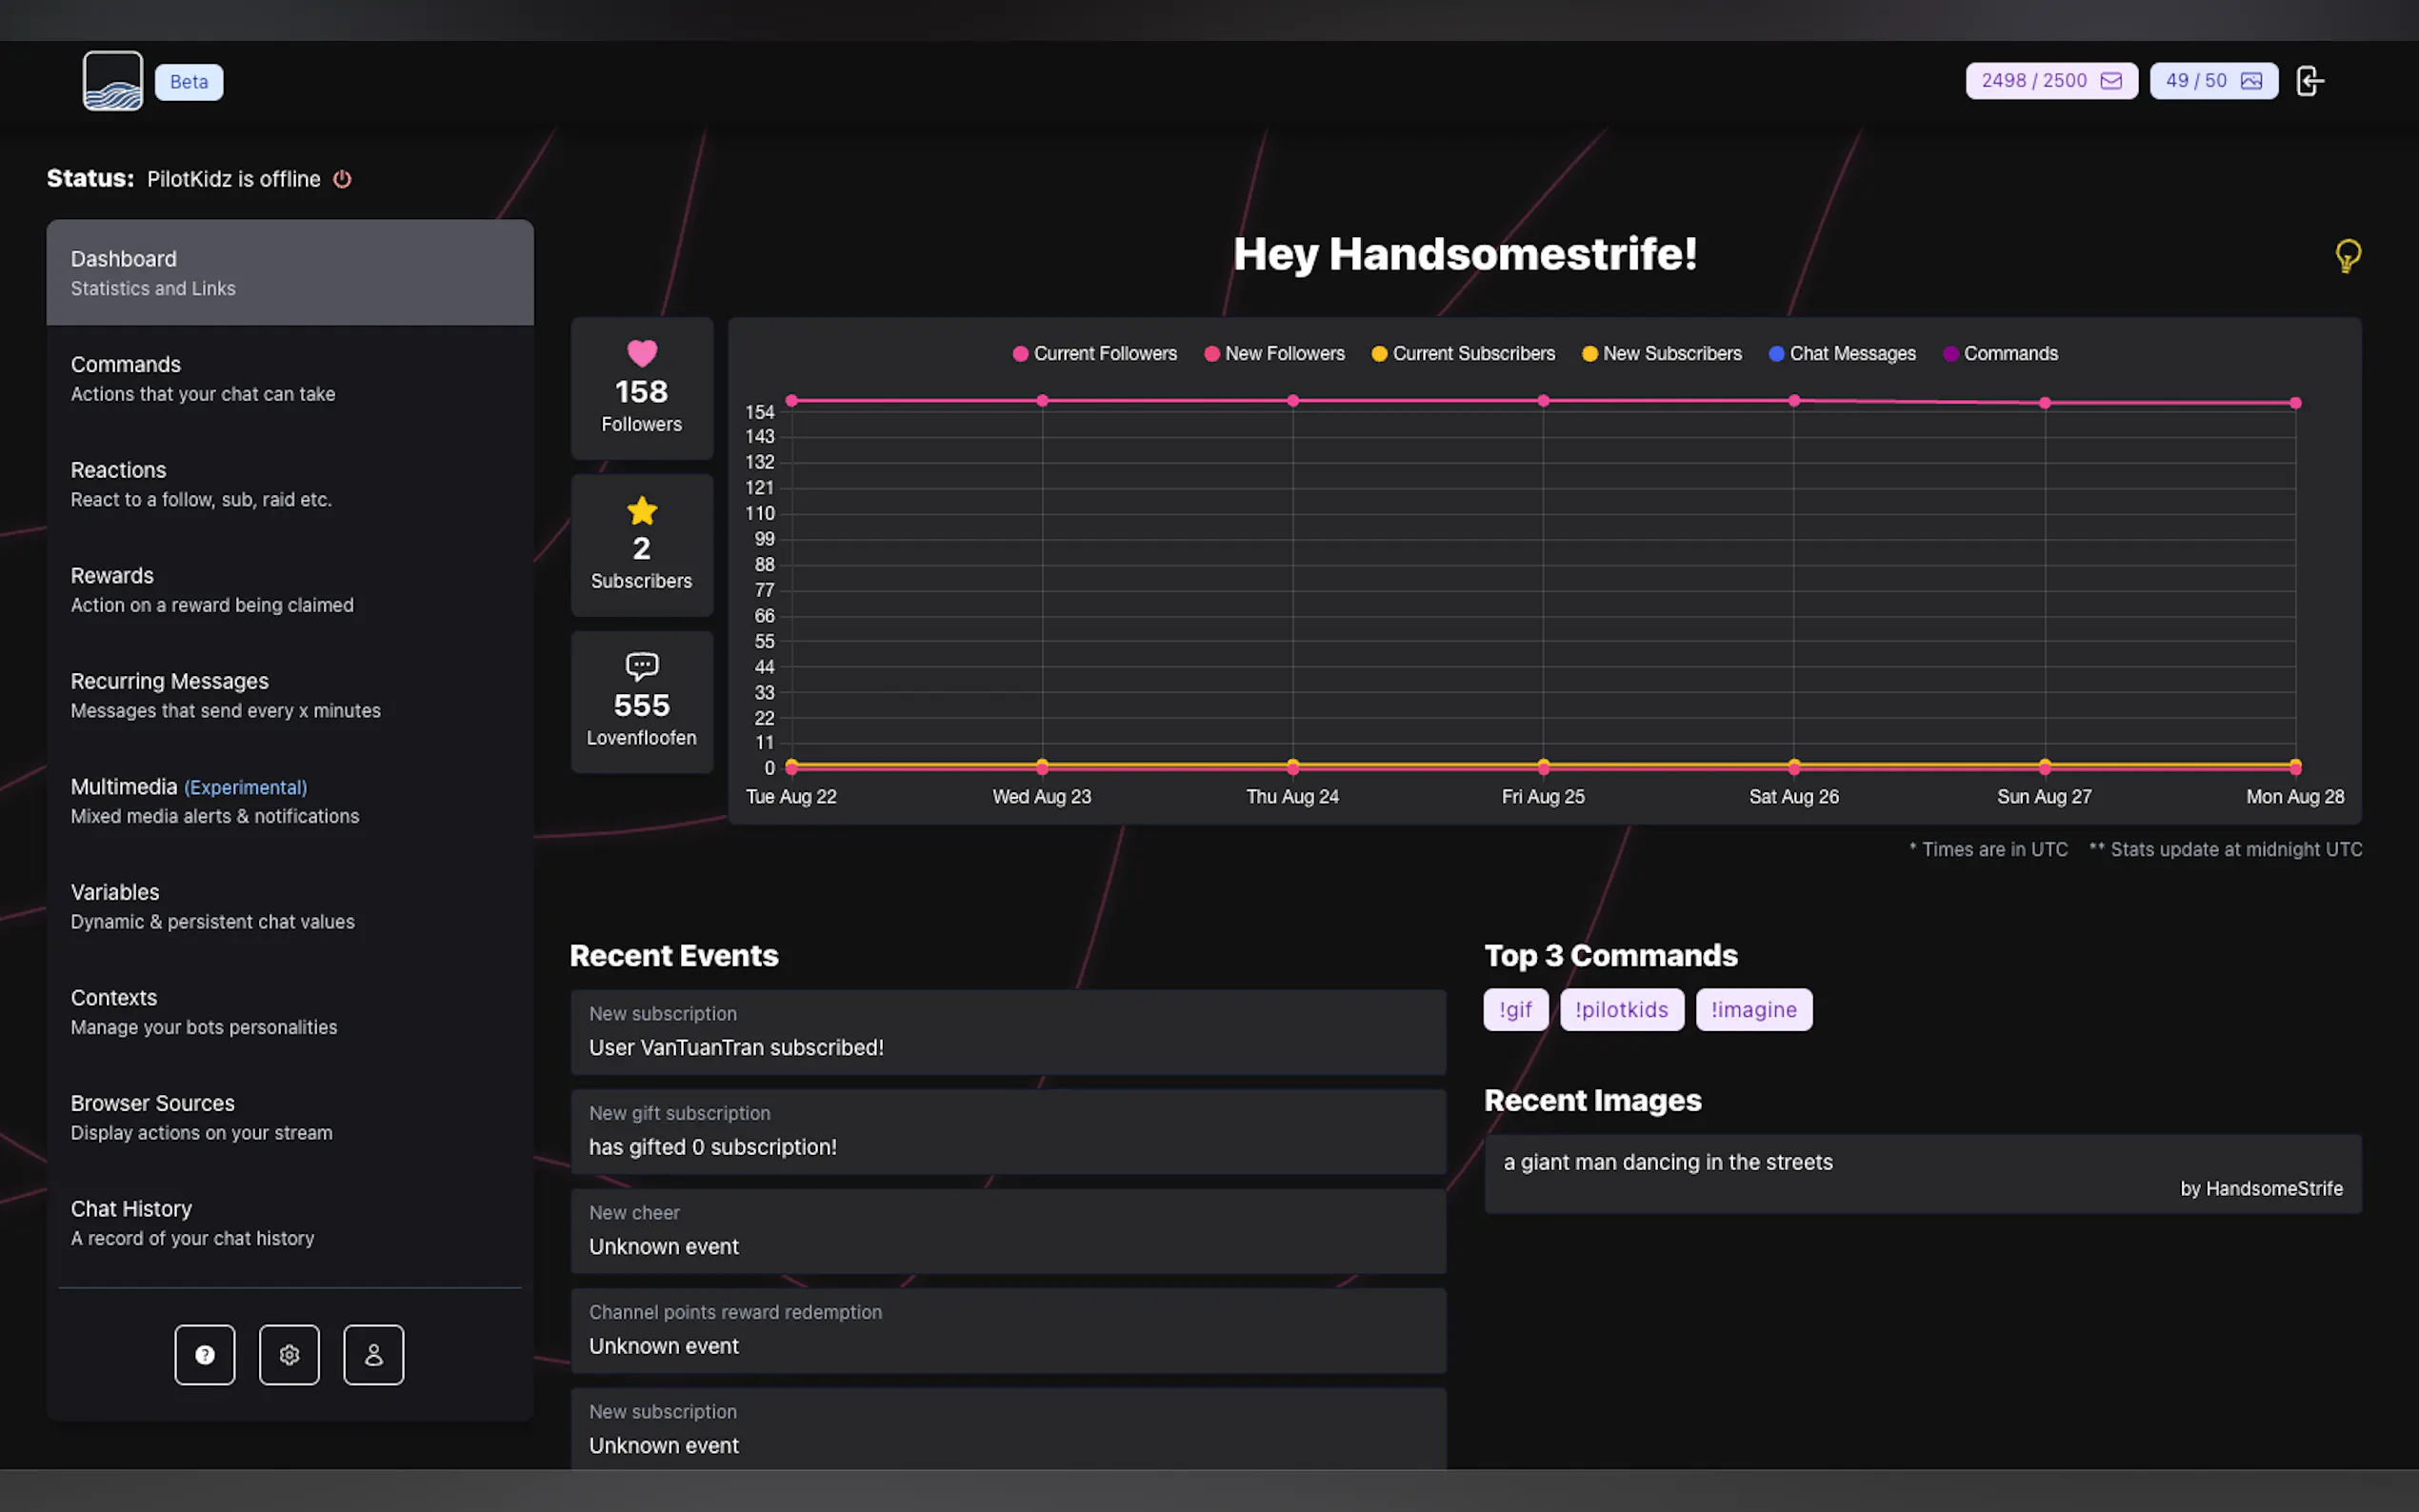Screen dimensions: 2419x1512
Task: Open settings with the gear icon
Action: (289, 1354)
